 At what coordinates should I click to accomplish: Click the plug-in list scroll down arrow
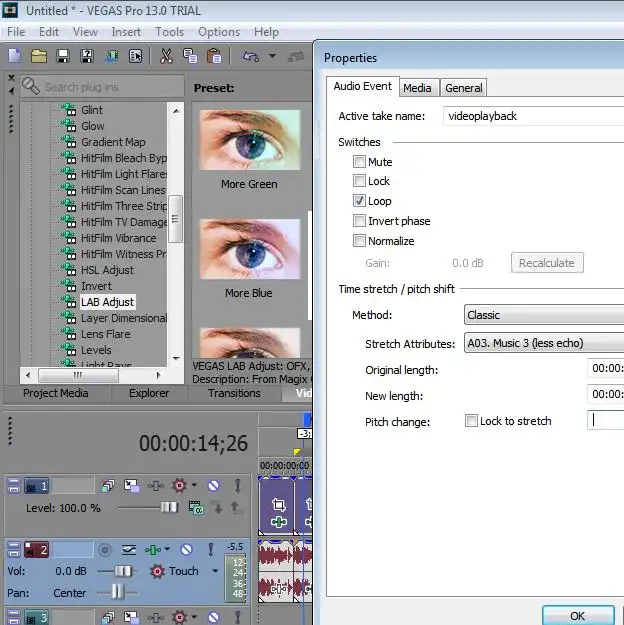point(176,358)
